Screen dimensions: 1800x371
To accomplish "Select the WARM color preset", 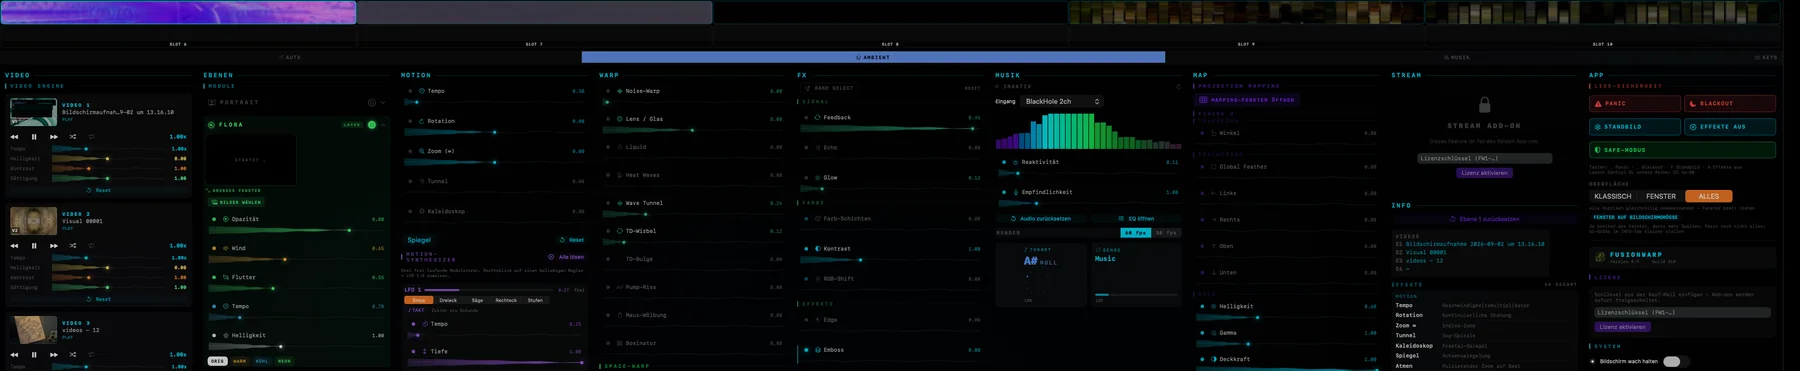I will [240, 361].
